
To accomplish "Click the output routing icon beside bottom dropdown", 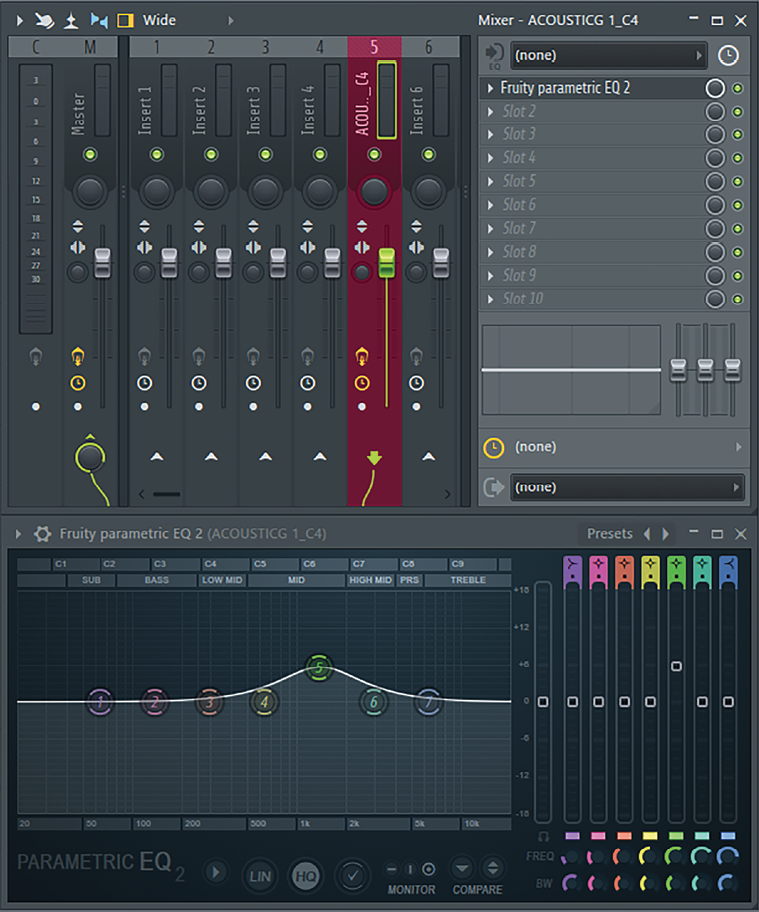I will (494, 487).
